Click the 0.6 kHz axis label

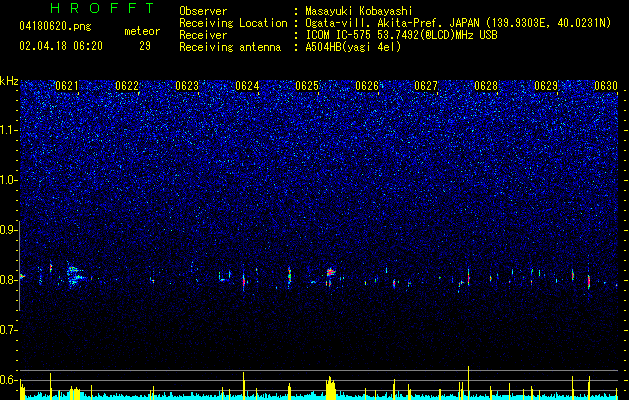click(x=8, y=380)
